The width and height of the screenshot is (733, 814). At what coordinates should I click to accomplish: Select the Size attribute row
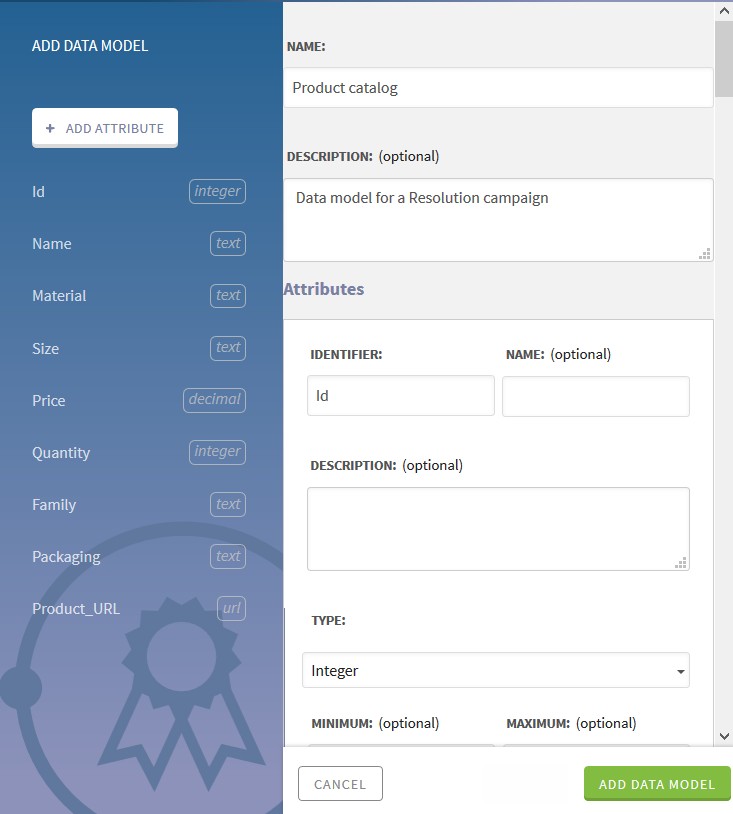pos(139,348)
